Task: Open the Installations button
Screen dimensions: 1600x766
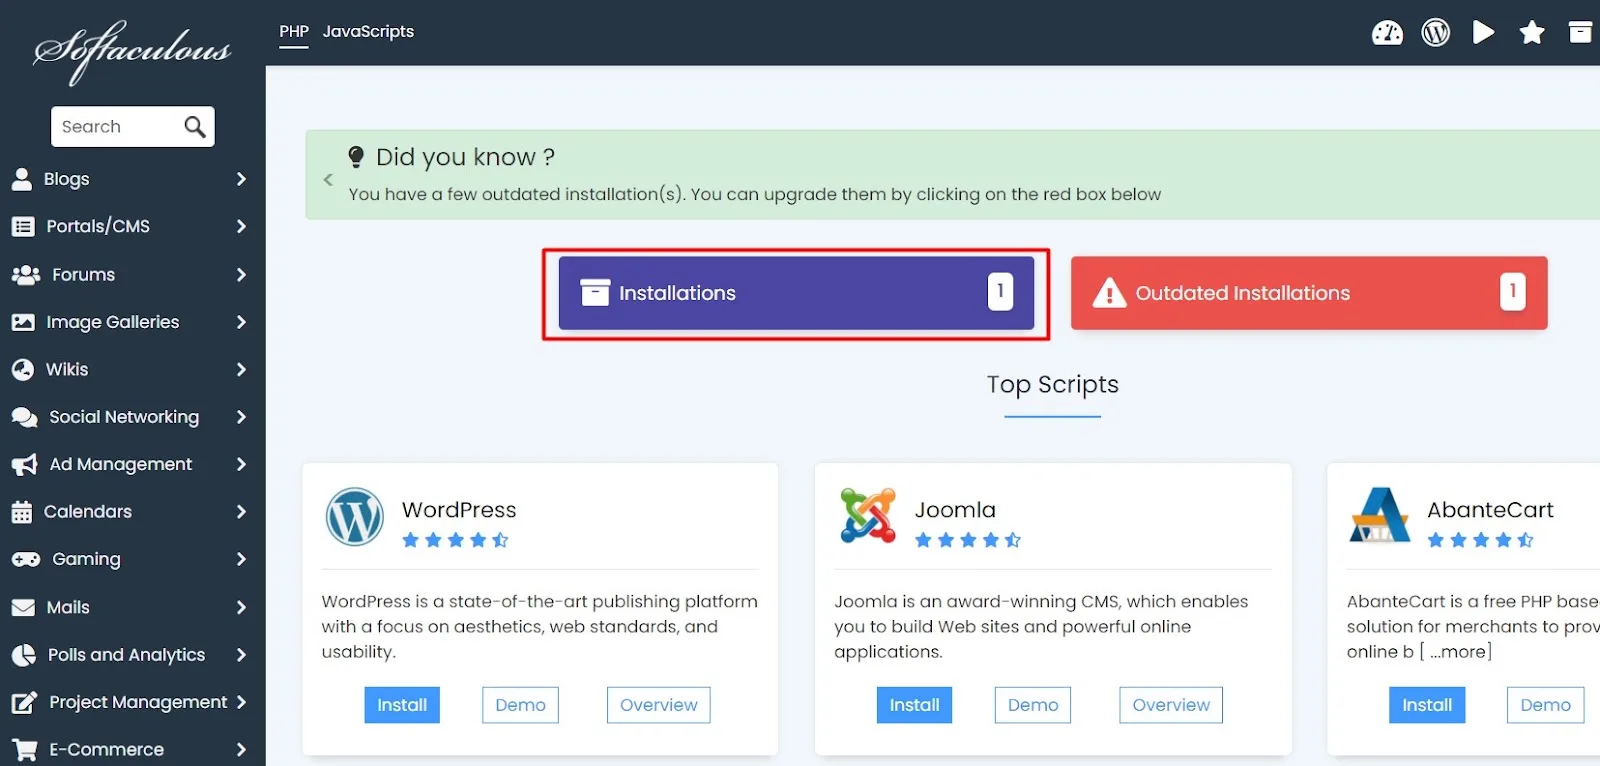Action: point(796,293)
